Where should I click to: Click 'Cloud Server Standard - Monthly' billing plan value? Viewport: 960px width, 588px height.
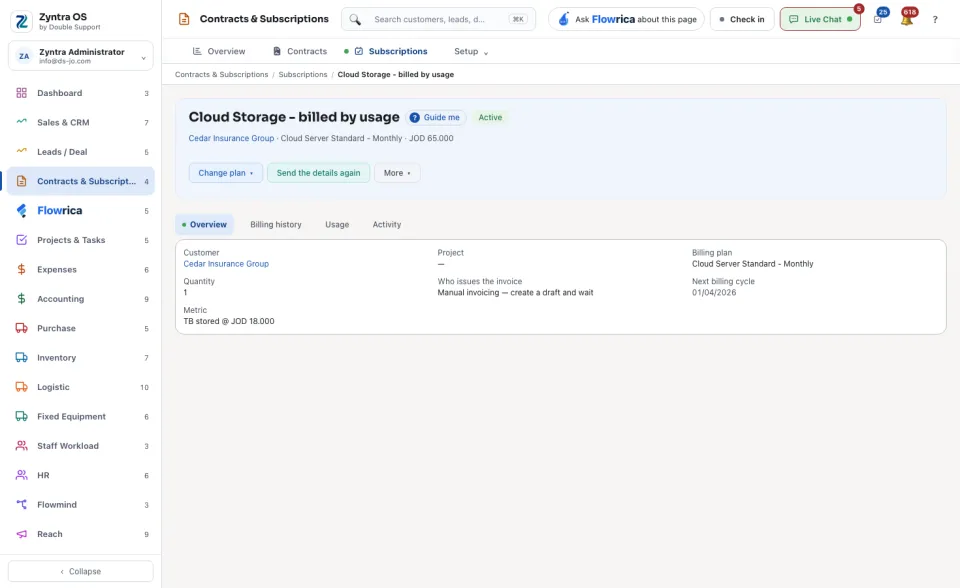pos(752,264)
